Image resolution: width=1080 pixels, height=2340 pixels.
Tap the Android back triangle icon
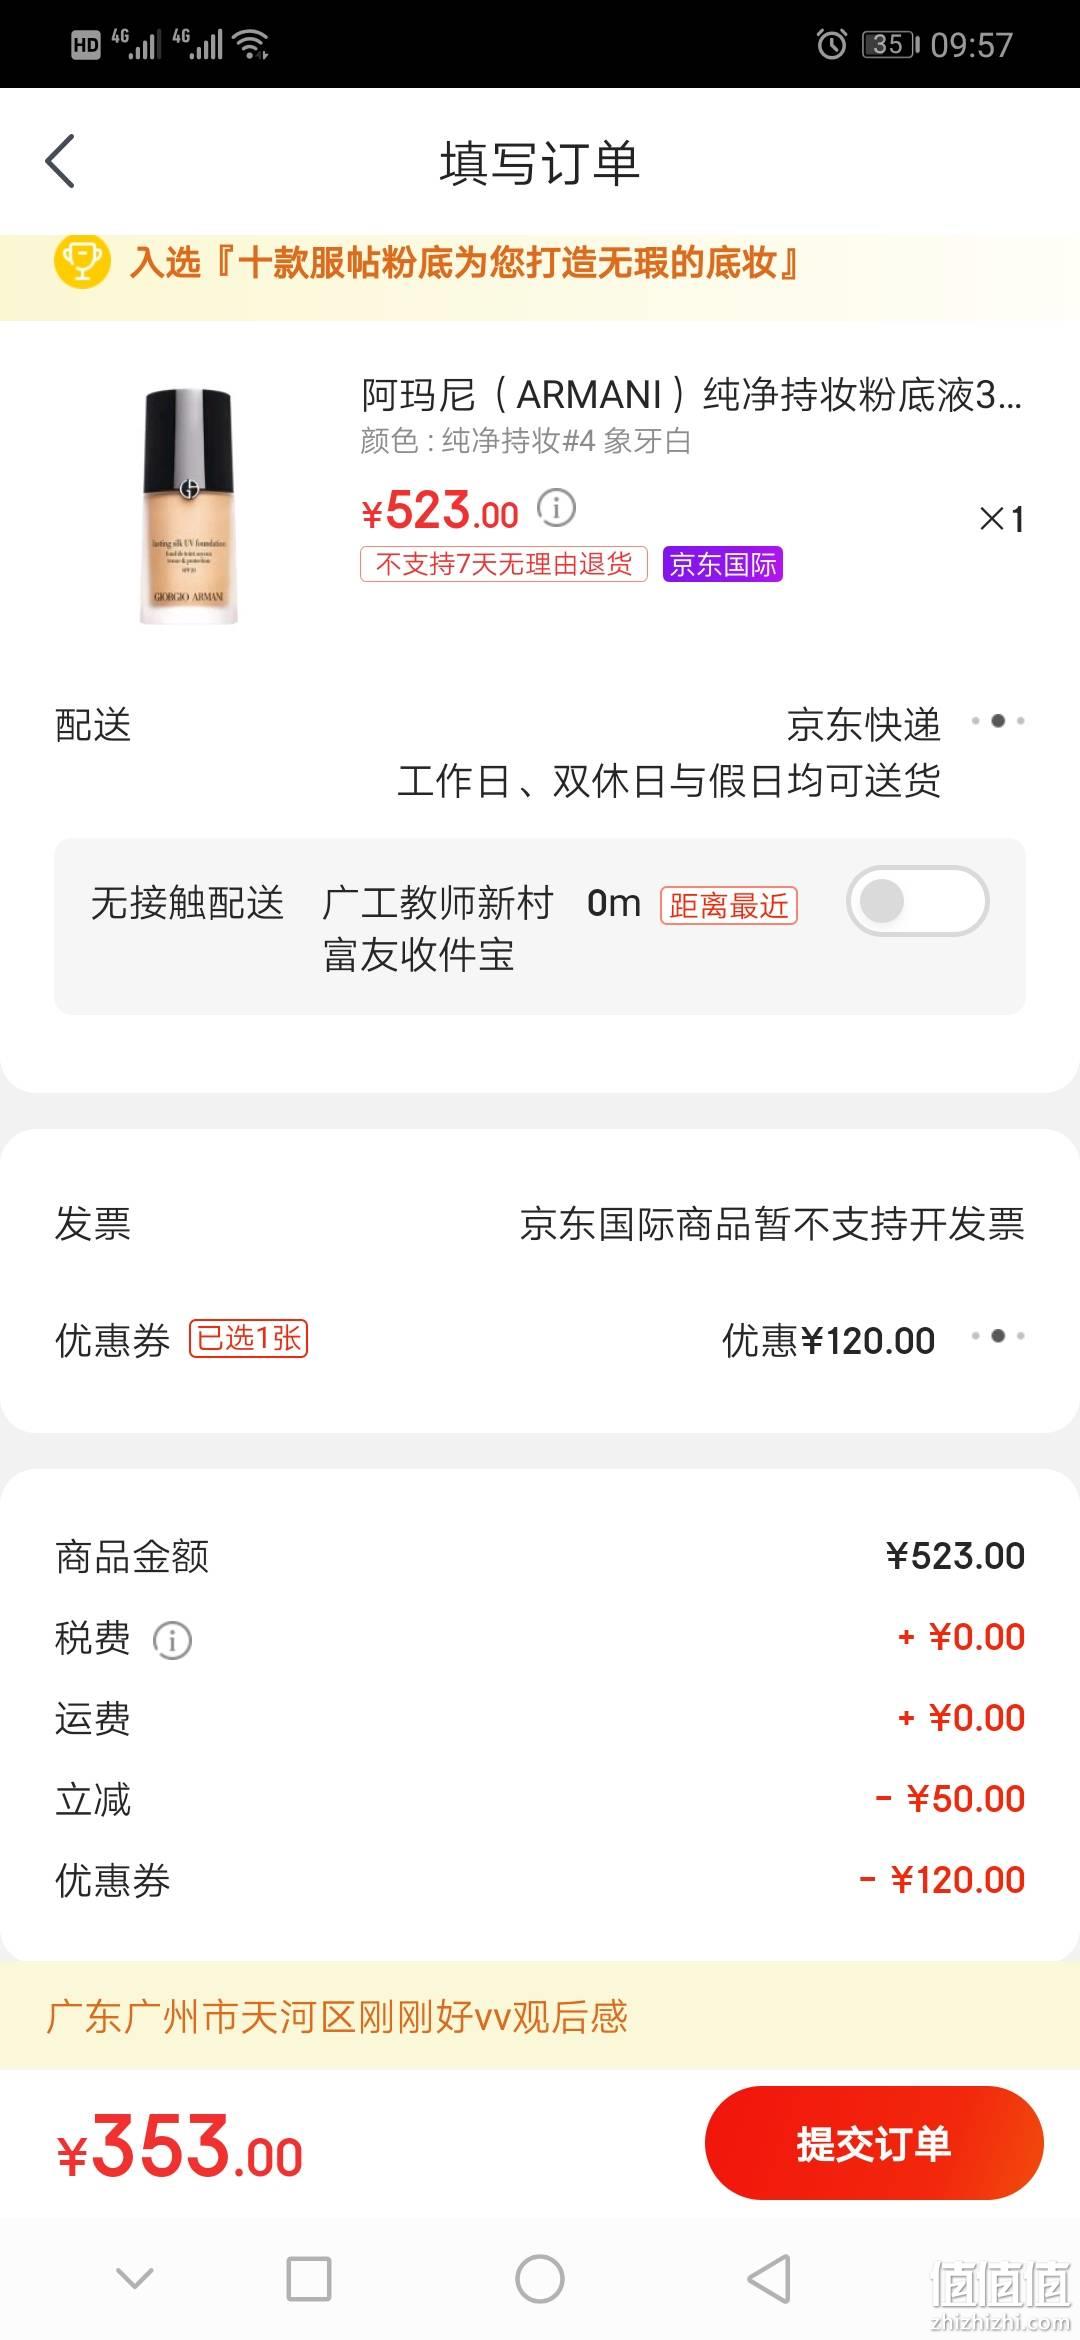pos(769,2279)
